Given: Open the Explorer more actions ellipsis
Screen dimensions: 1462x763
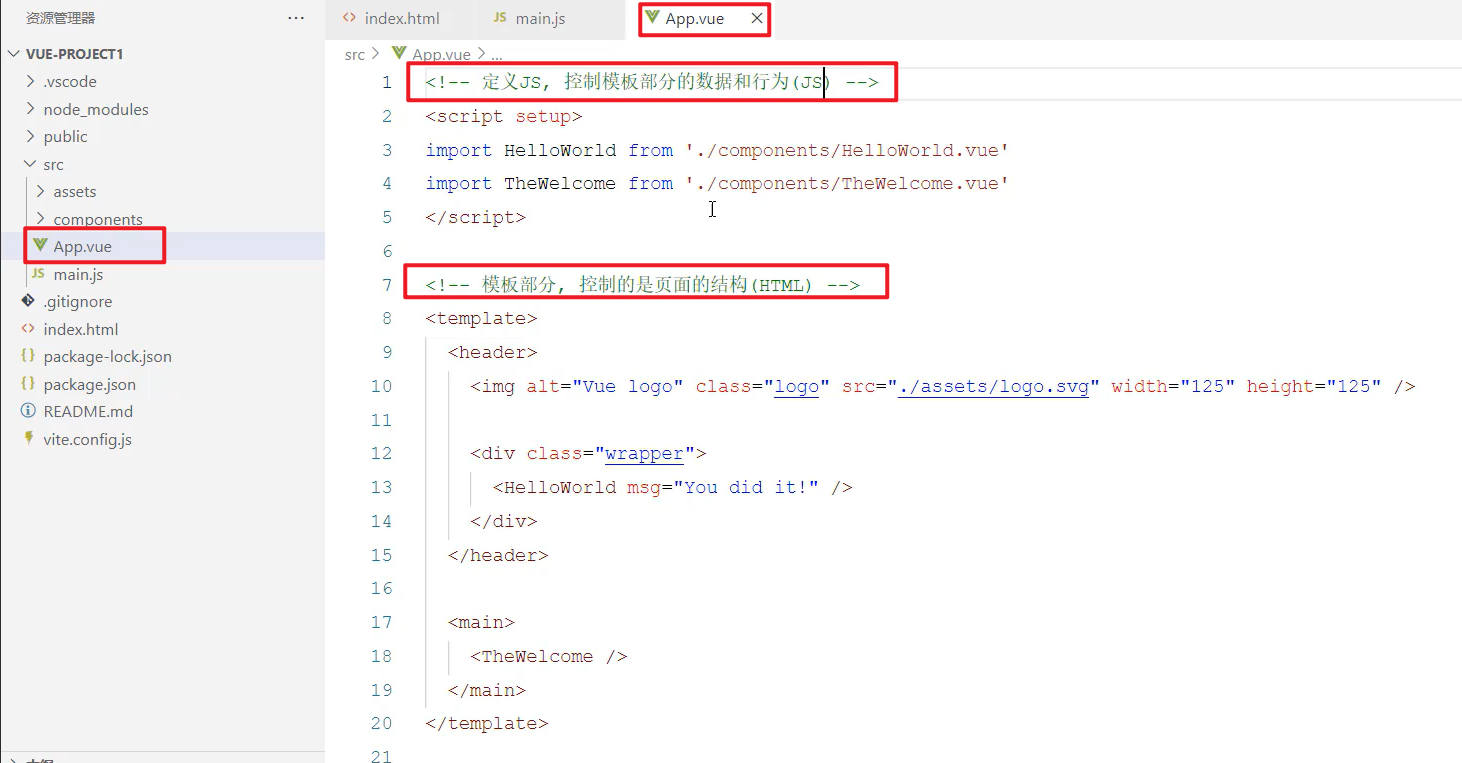Looking at the screenshot, I should click(296, 18).
